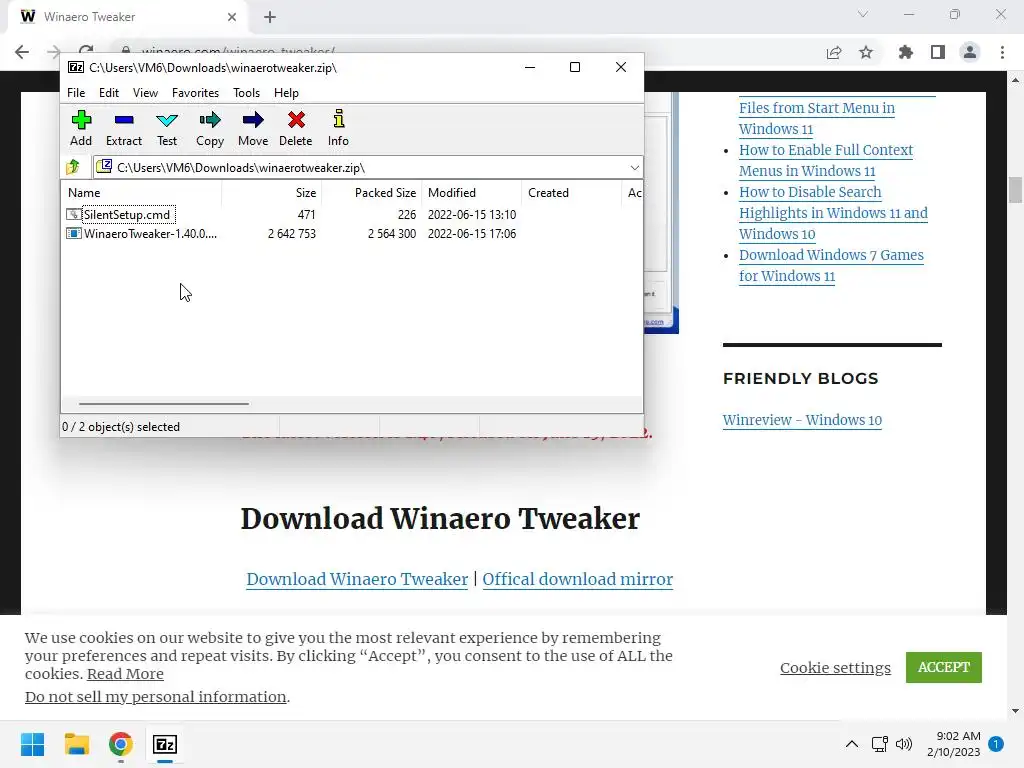Click Do not sell my personal information
Image resolution: width=1024 pixels, height=768 pixels.
155,697
